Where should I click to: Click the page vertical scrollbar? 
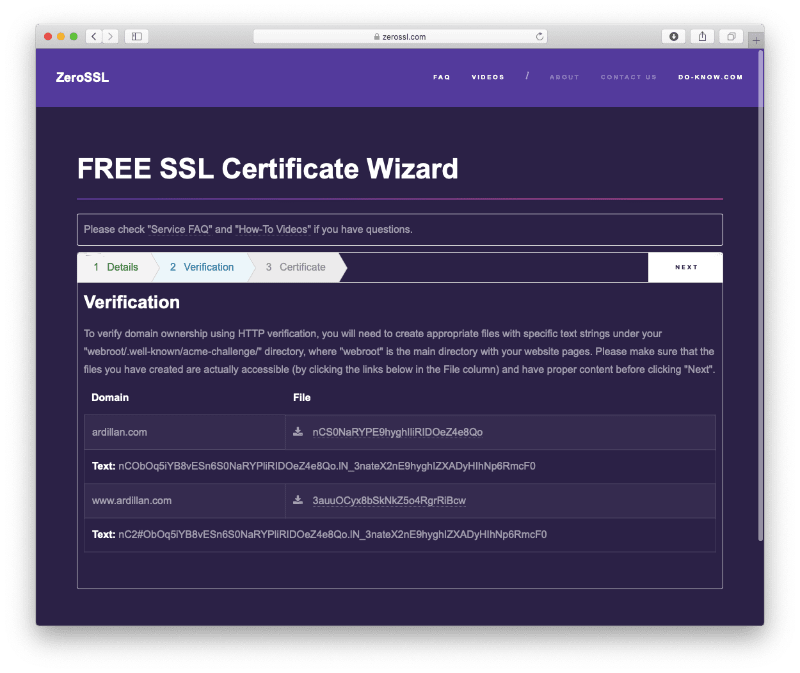point(760,294)
